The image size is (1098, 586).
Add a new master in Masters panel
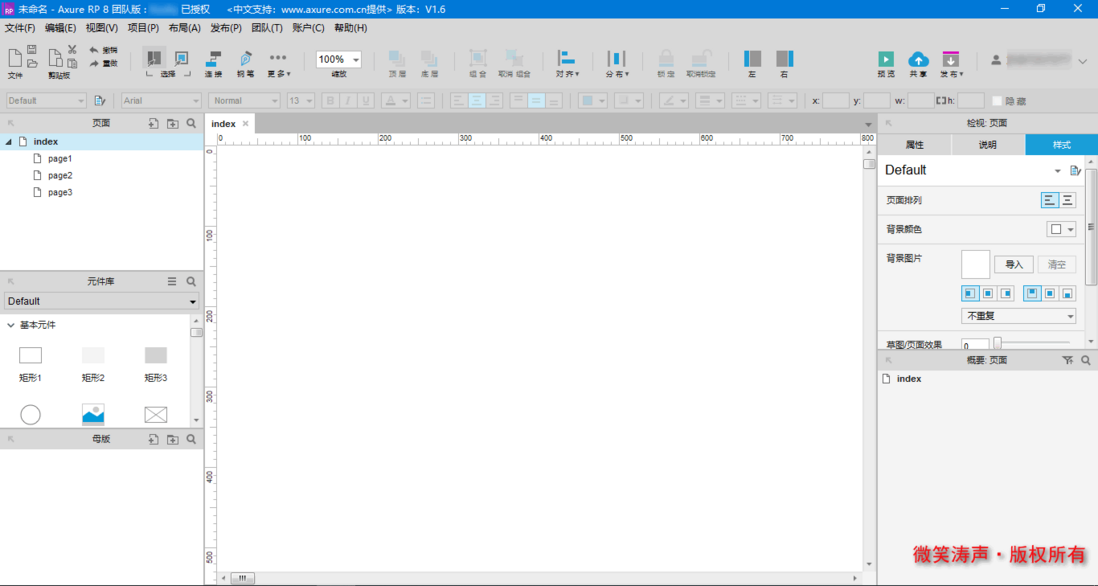(x=153, y=440)
